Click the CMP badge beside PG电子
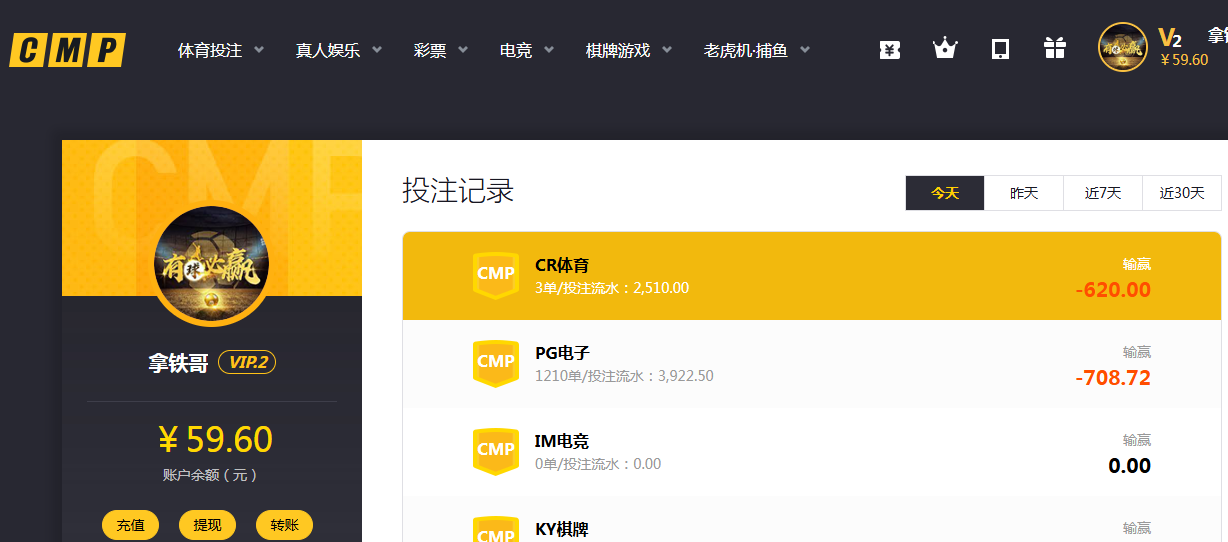Screen dimensions: 1228x542 click(x=495, y=363)
